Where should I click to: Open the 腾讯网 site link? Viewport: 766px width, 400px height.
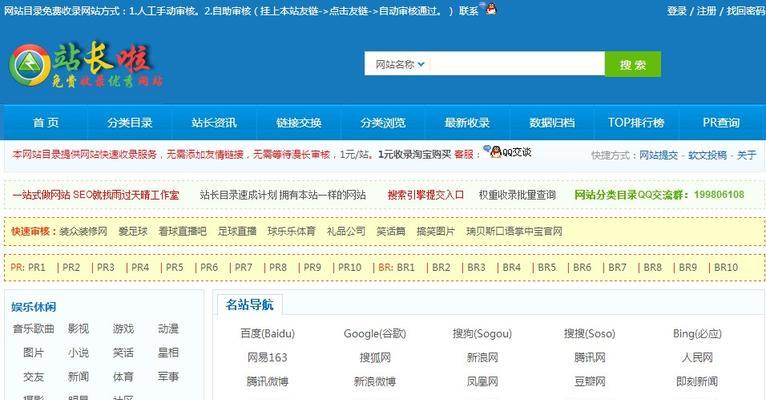click(590, 358)
